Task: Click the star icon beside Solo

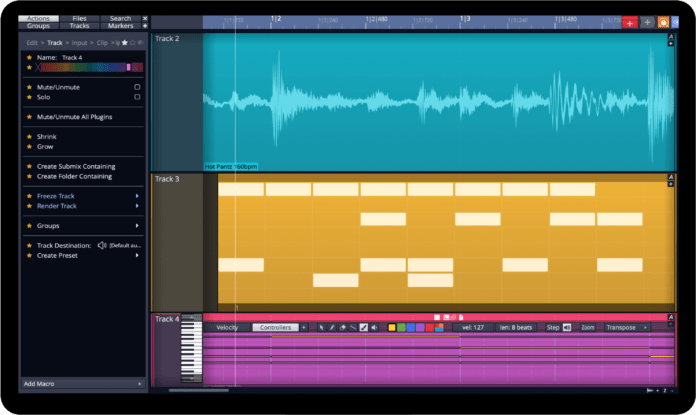Action: click(29, 98)
